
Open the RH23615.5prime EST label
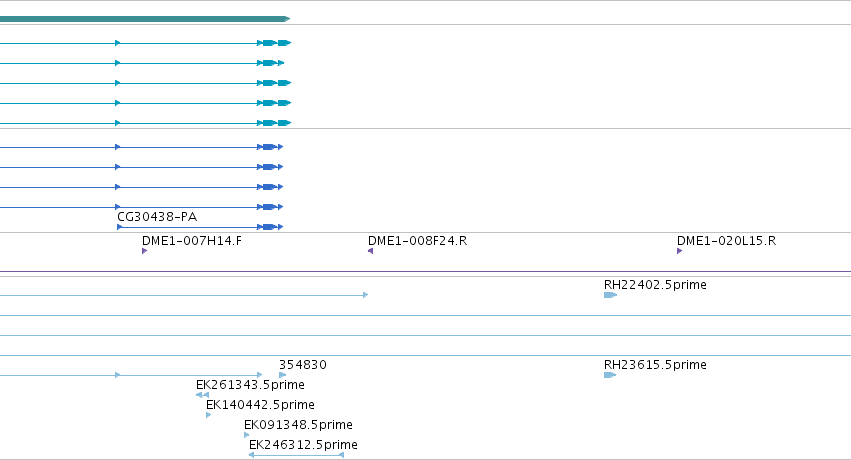655,365
